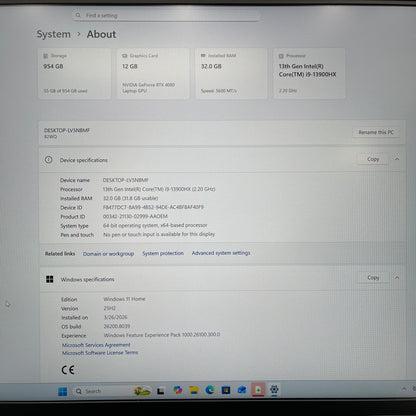Screen dimensions: 416x416
Task: Click the OS build number value
Action: point(117,326)
